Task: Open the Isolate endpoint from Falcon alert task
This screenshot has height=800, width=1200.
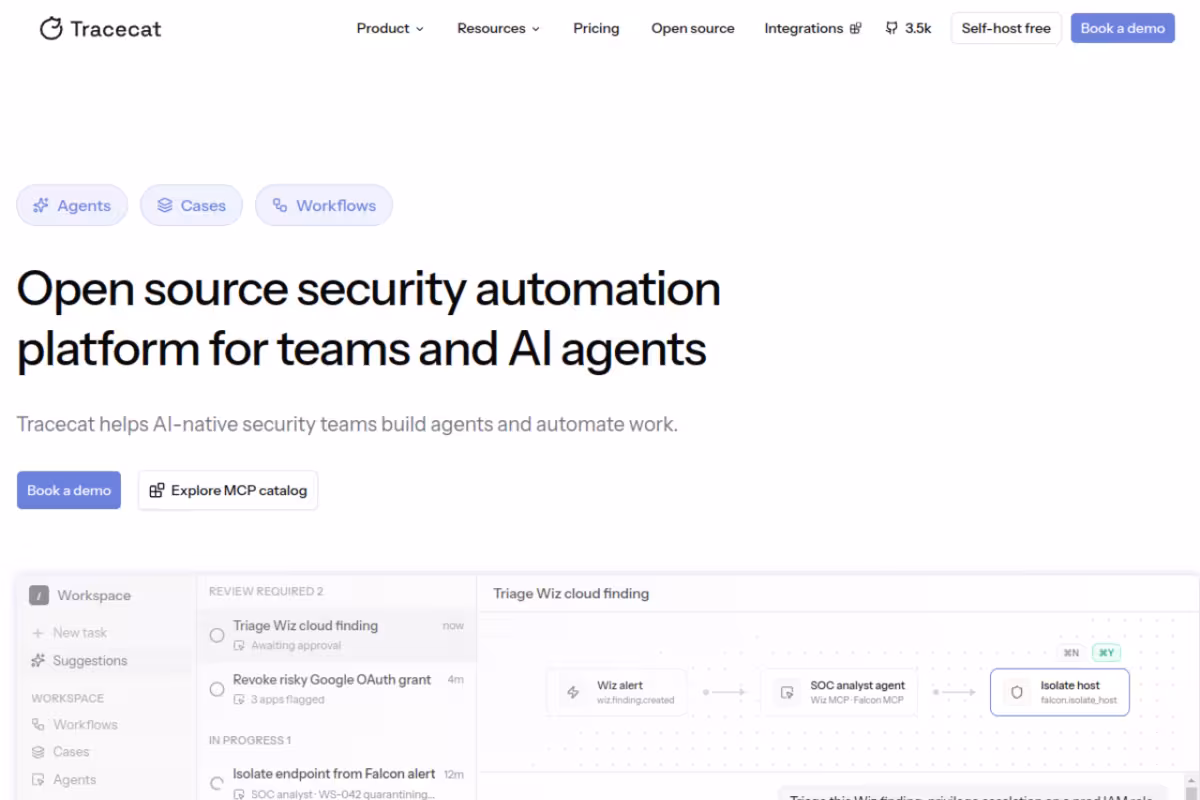Action: tap(336, 783)
